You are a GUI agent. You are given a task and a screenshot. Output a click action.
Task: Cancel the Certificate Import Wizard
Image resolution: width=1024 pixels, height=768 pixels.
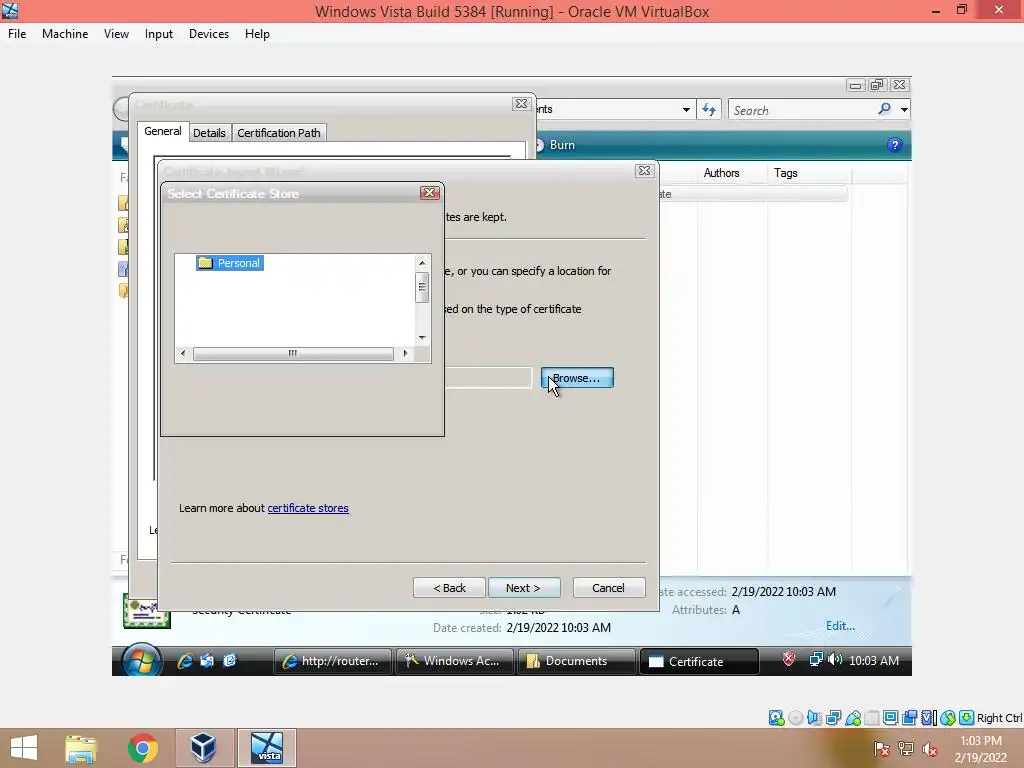coord(609,588)
